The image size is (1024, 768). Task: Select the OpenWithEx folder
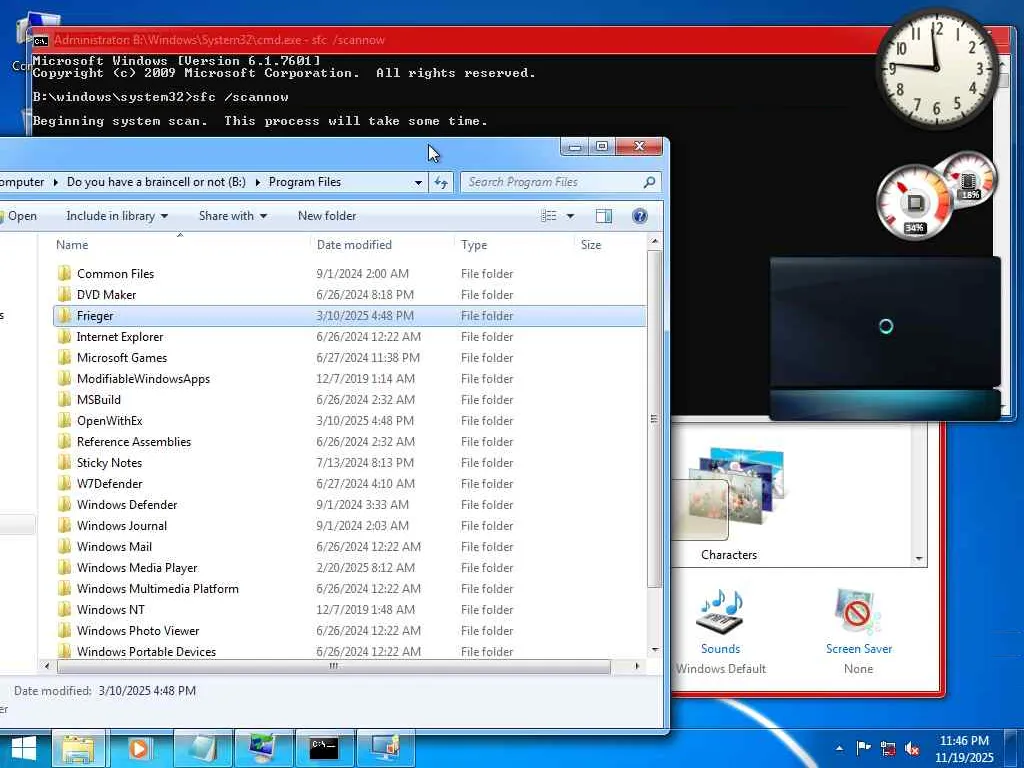pyautogui.click(x=349, y=421)
